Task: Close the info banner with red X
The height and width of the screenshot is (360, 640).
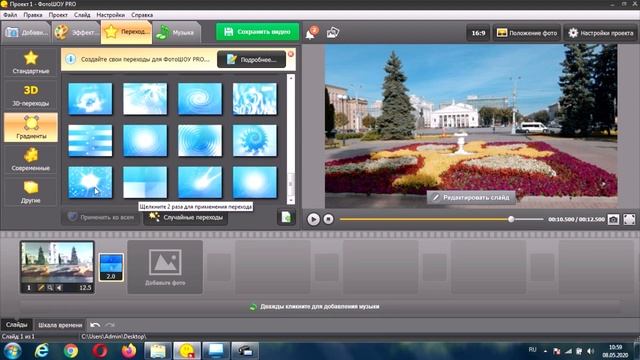Action: click(291, 54)
